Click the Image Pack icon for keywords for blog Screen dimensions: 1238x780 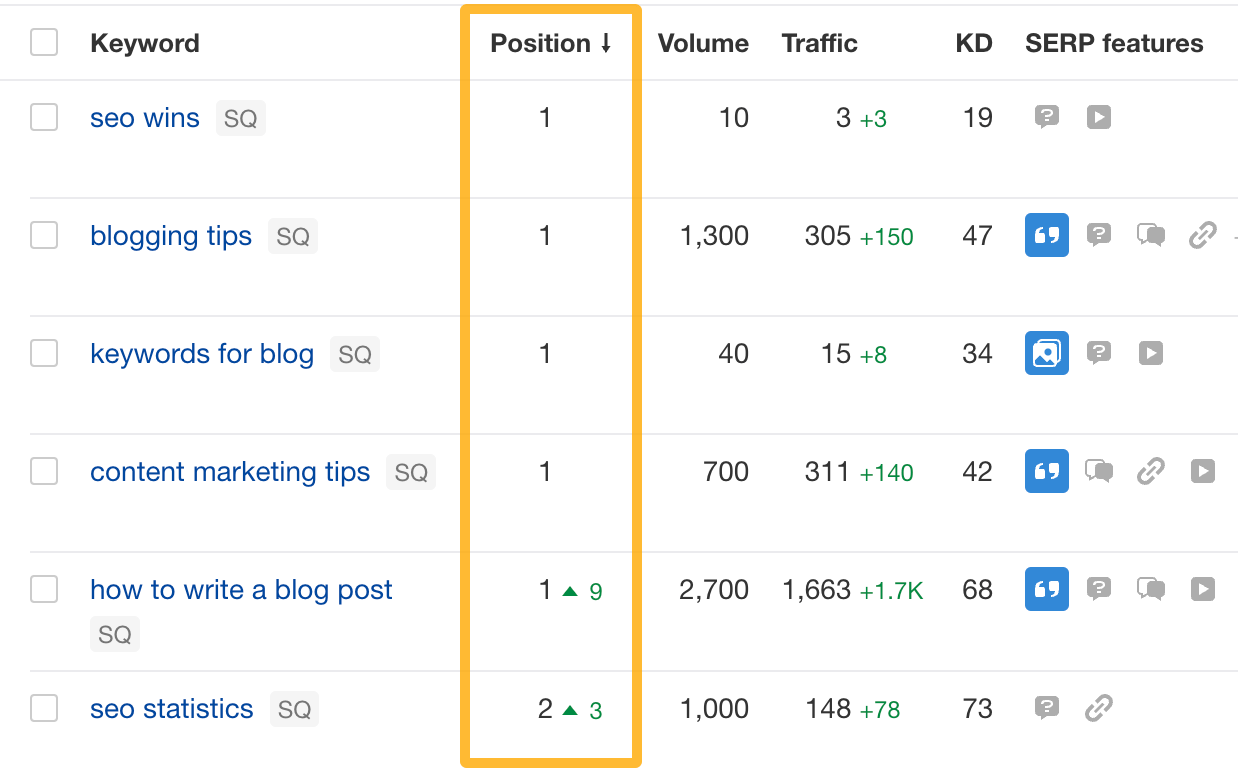[1046, 353]
